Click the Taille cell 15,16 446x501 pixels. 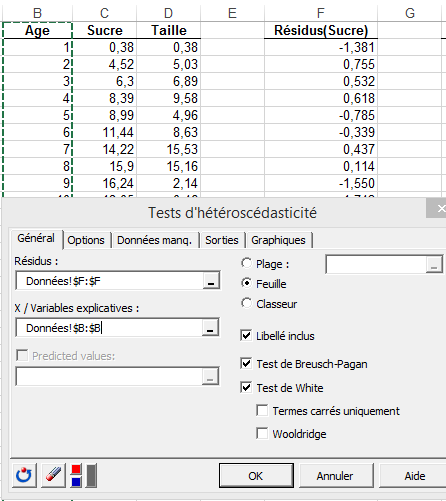[x=169, y=166]
